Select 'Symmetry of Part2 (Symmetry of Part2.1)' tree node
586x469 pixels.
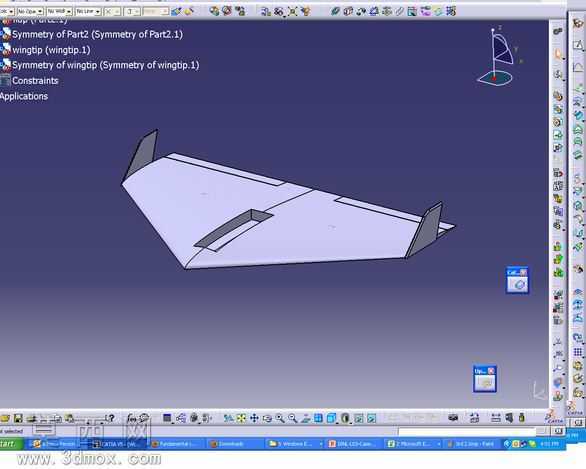(97, 34)
